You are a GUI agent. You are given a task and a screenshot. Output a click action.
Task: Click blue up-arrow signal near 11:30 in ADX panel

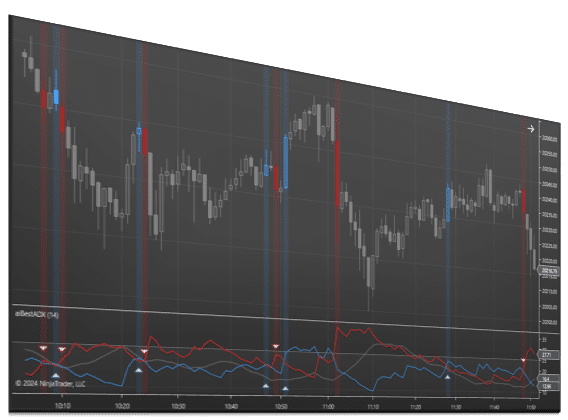tap(448, 377)
